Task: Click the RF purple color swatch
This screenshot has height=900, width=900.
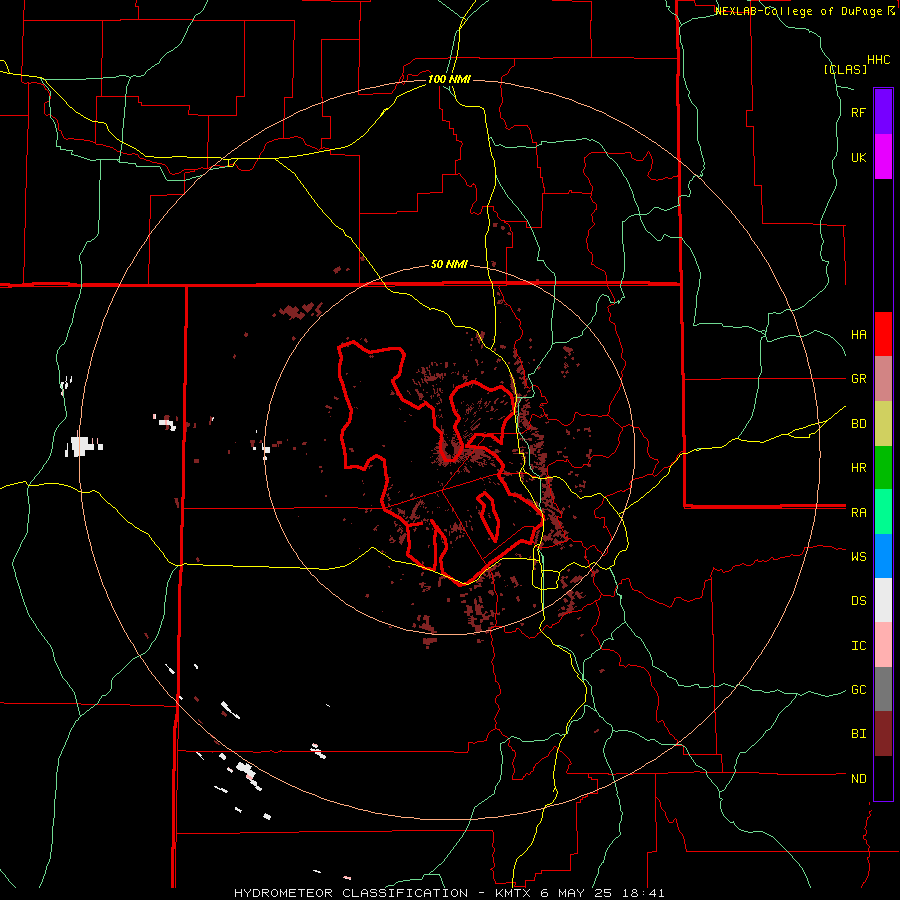Action: [883, 112]
